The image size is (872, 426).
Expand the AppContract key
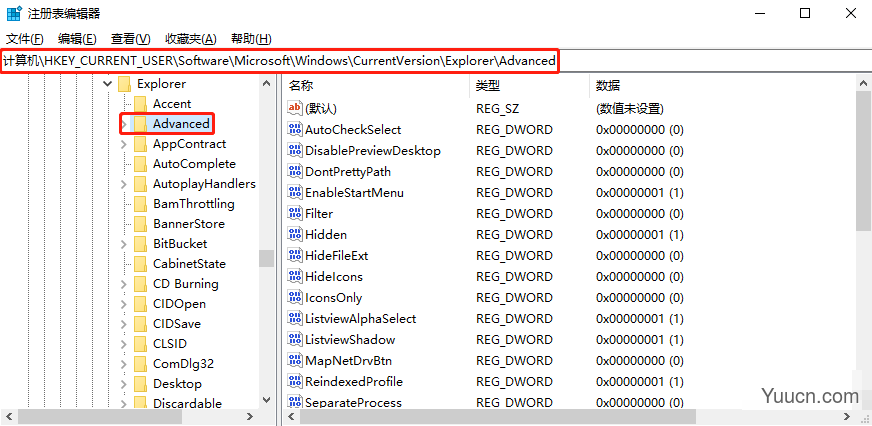click(124, 144)
